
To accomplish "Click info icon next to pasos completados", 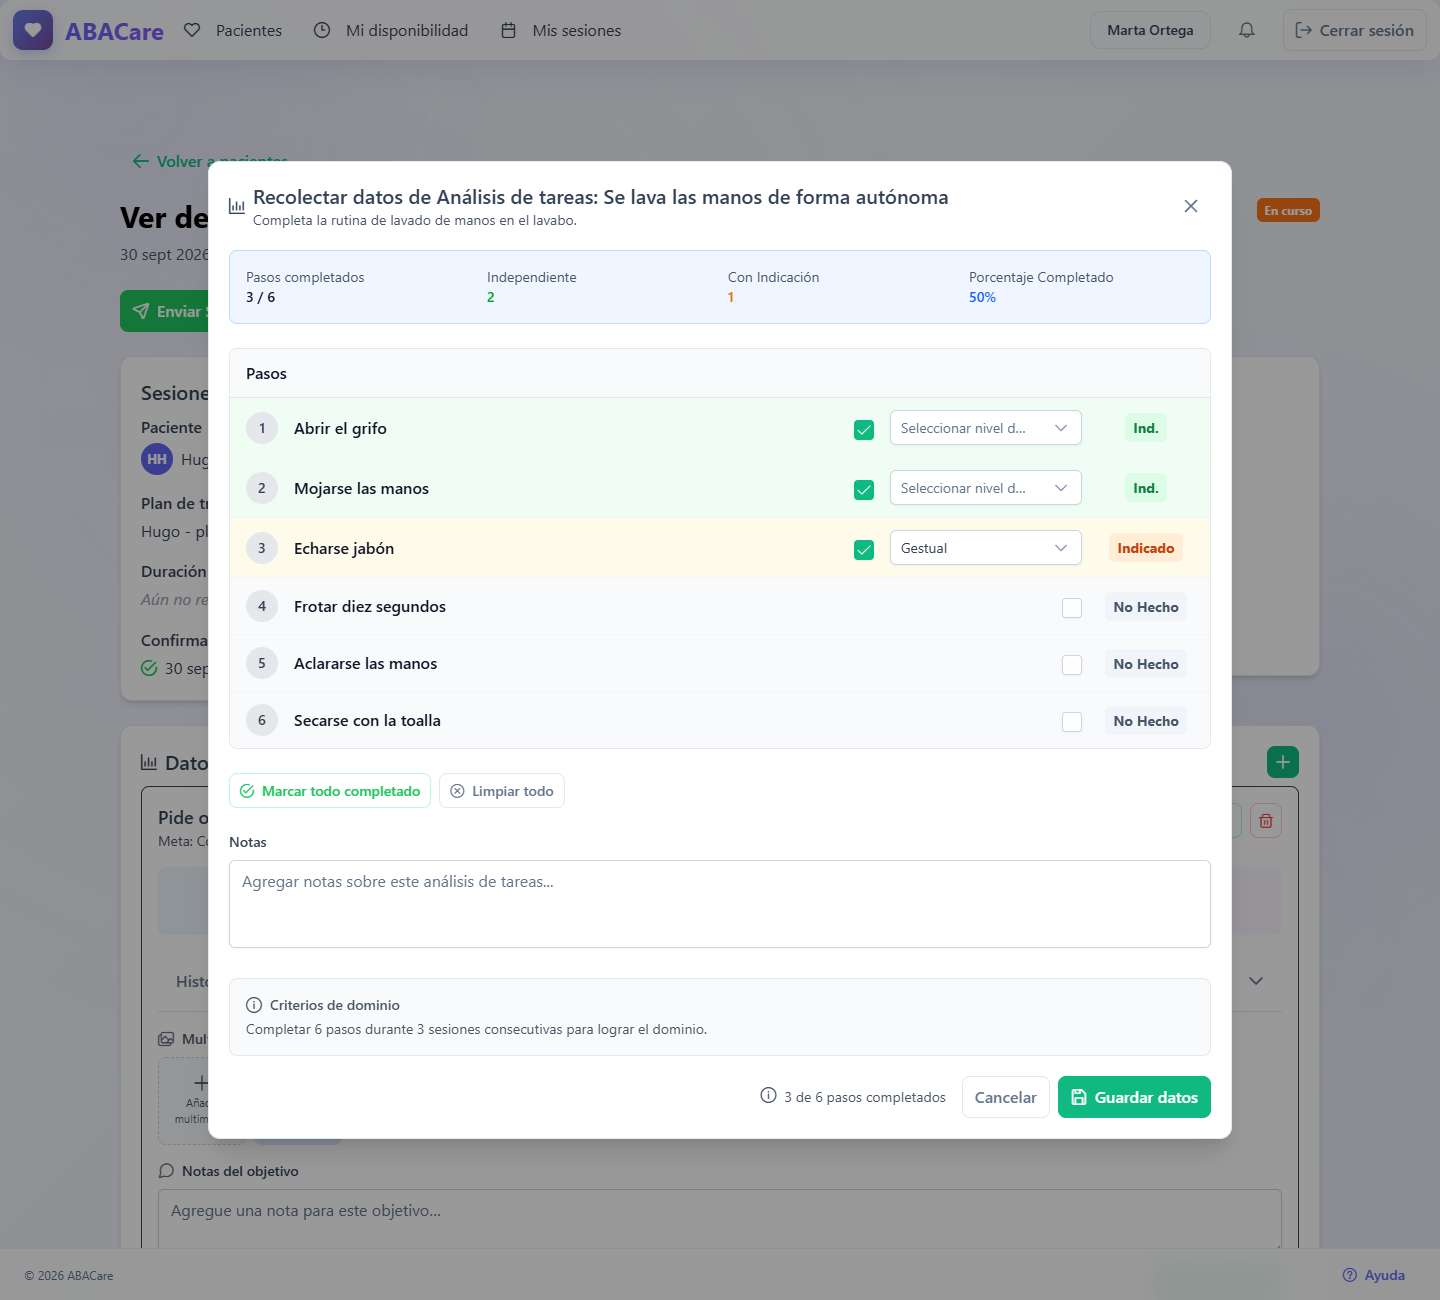I will pyautogui.click(x=768, y=1096).
